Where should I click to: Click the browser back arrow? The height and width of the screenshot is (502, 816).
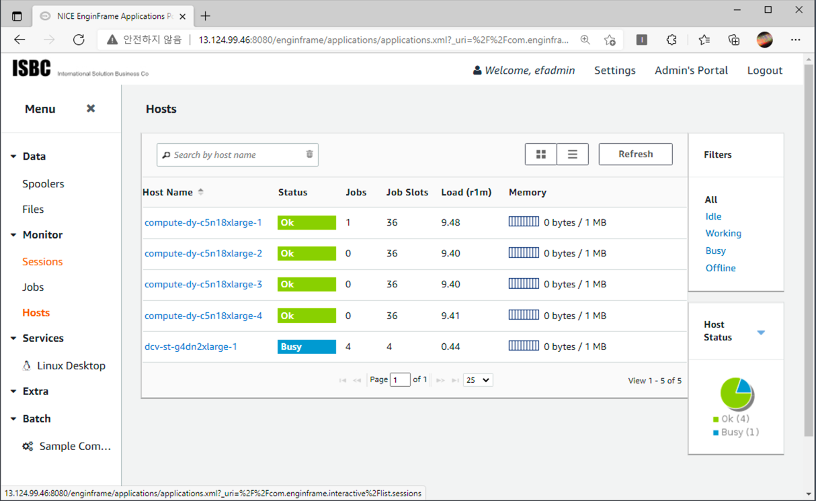point(19,40)
